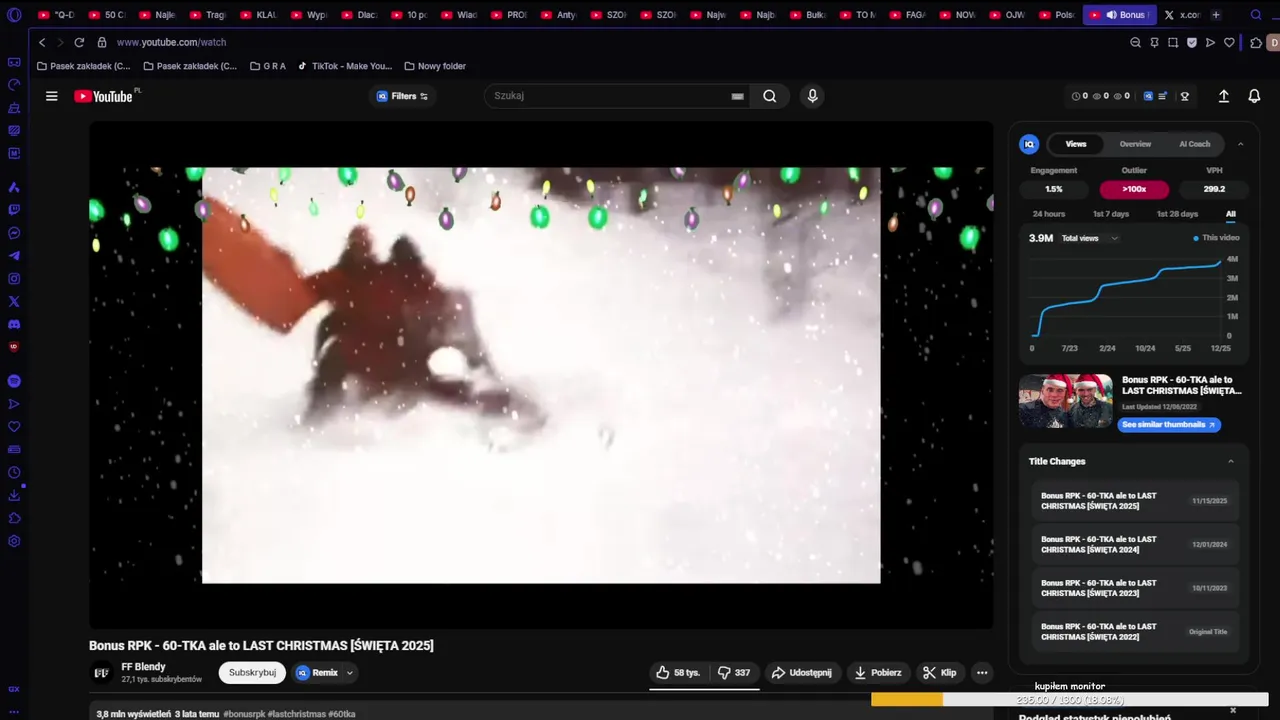Open the Total views metric dropdown
Screen dimensions: 1280x720
tap(1089, 238)
